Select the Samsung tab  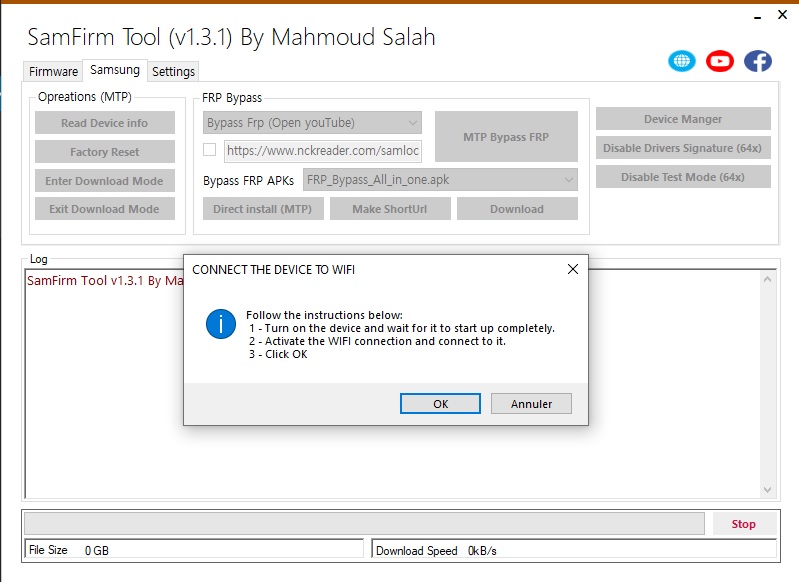pyautogui.click(x=115, y=70)
